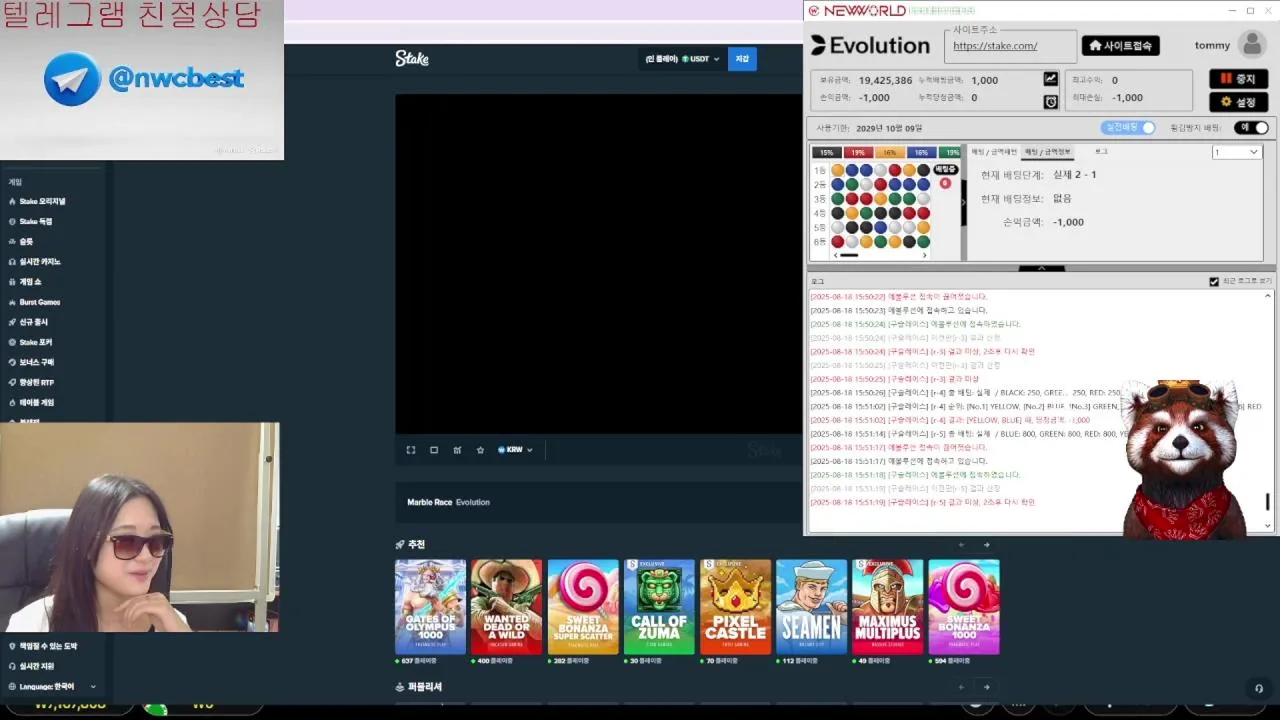1280x720 pixels.
Task: Open Pixel Castle game thumbnail
Action: tap(735, 607)
